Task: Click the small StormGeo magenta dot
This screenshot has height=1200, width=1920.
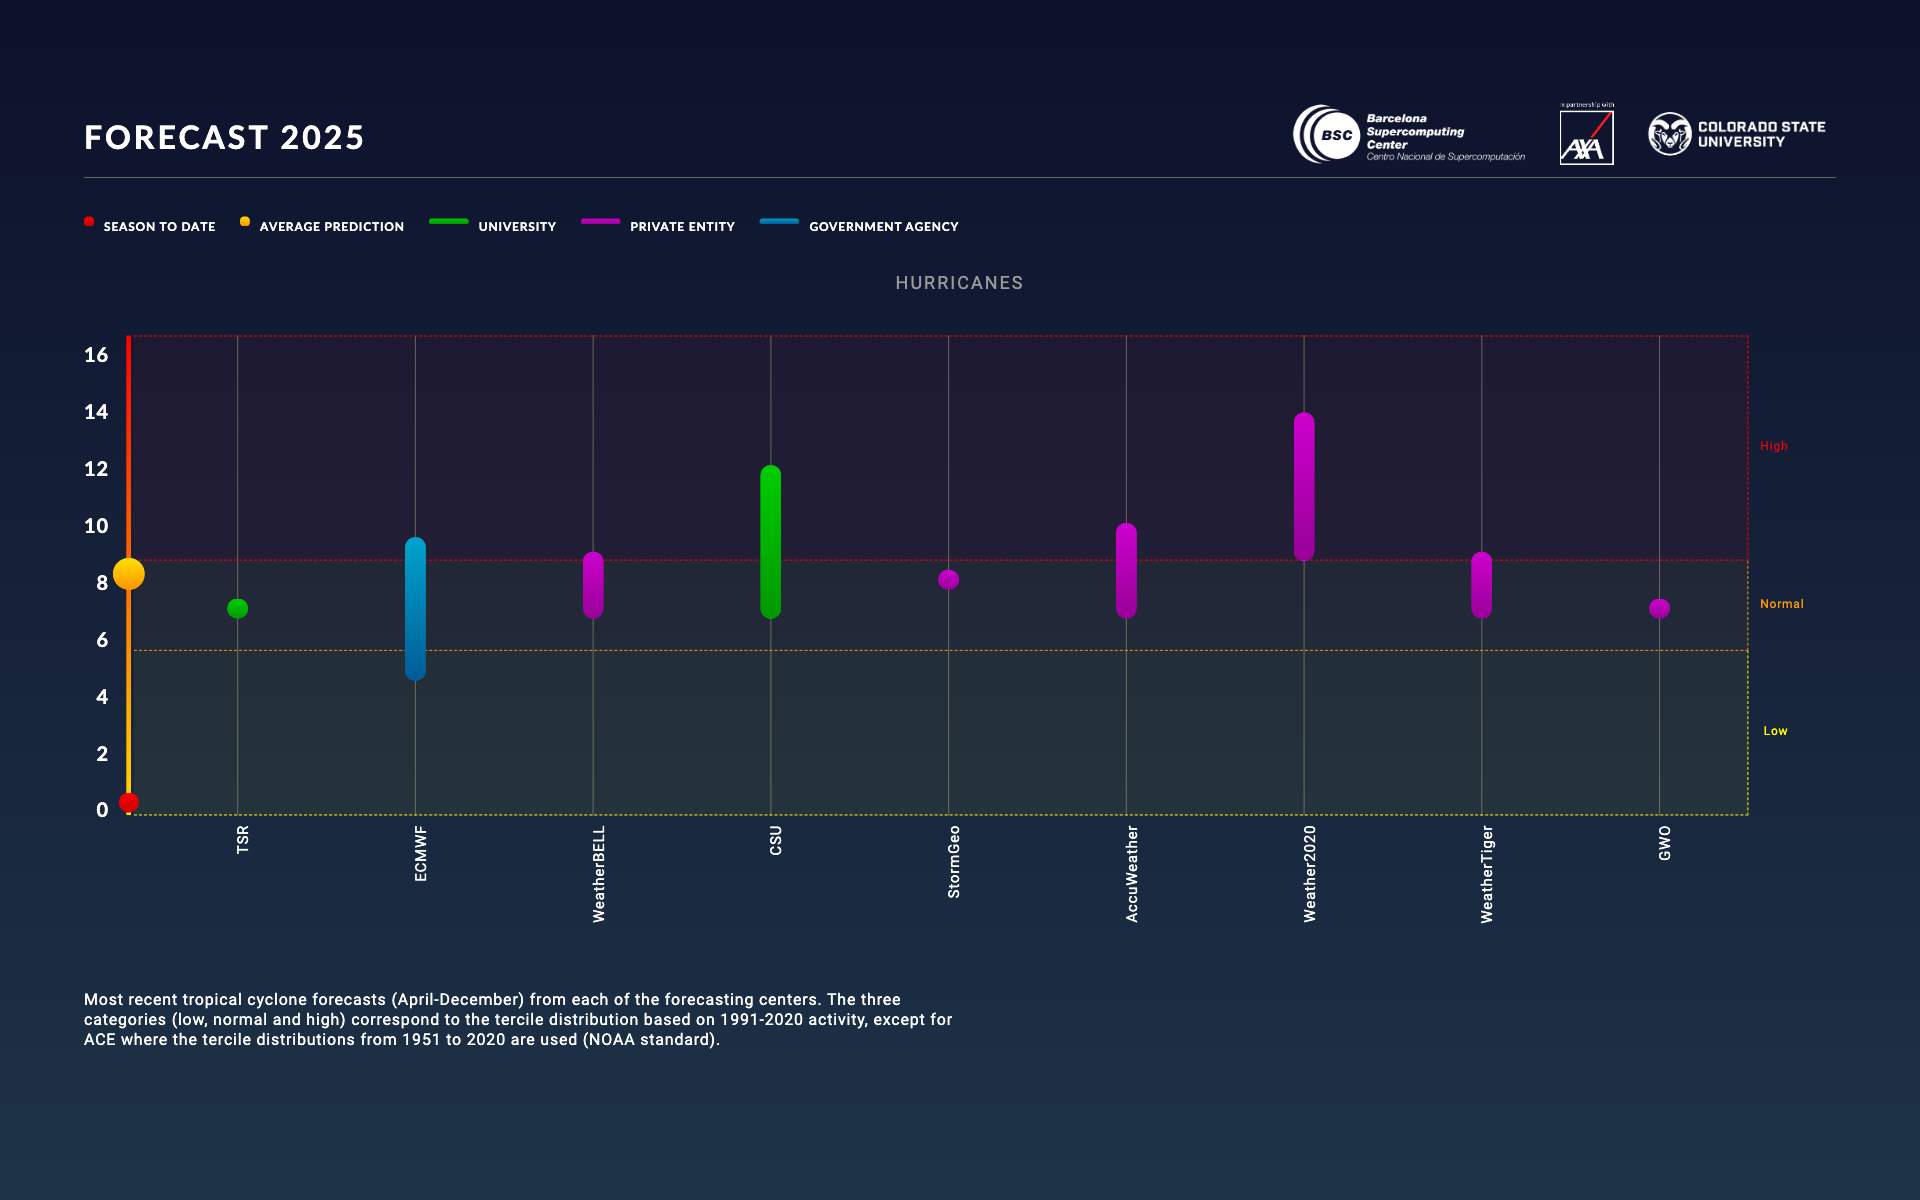Action: point(948,578)
